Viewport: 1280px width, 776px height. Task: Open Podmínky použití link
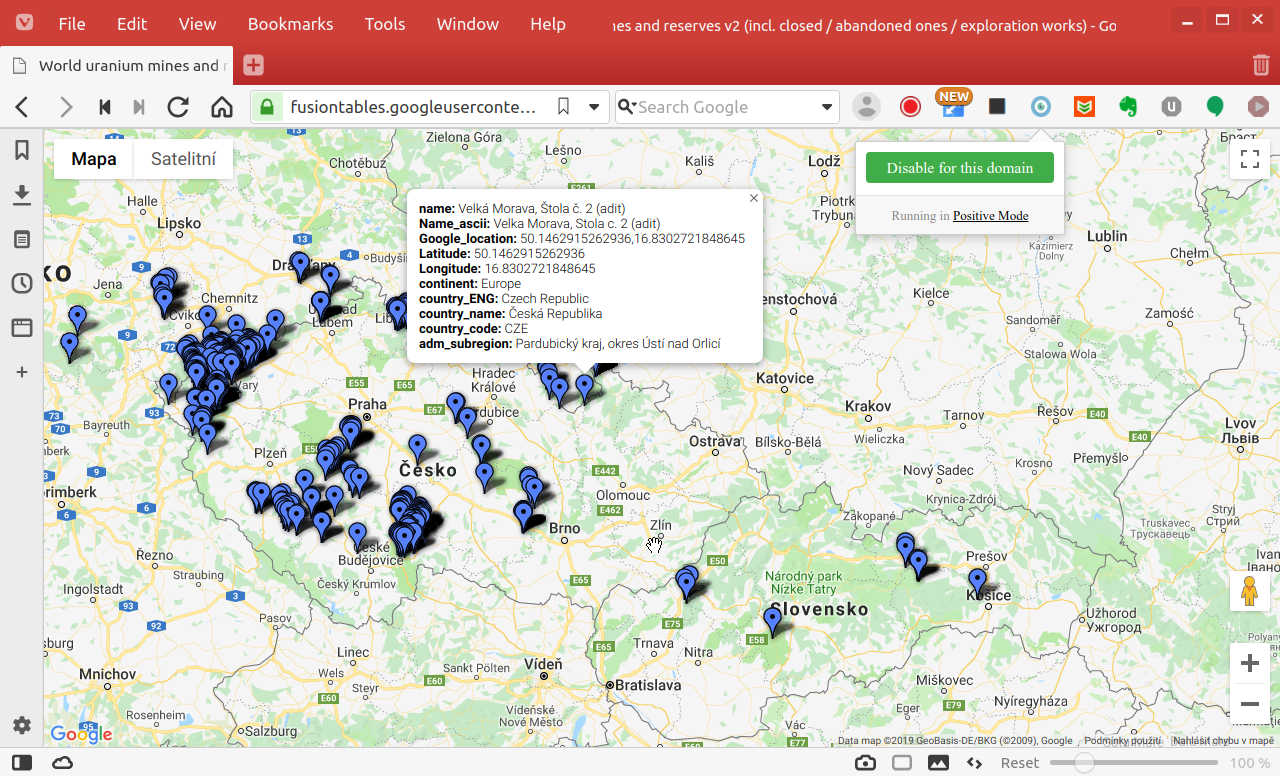[1123, 741]
